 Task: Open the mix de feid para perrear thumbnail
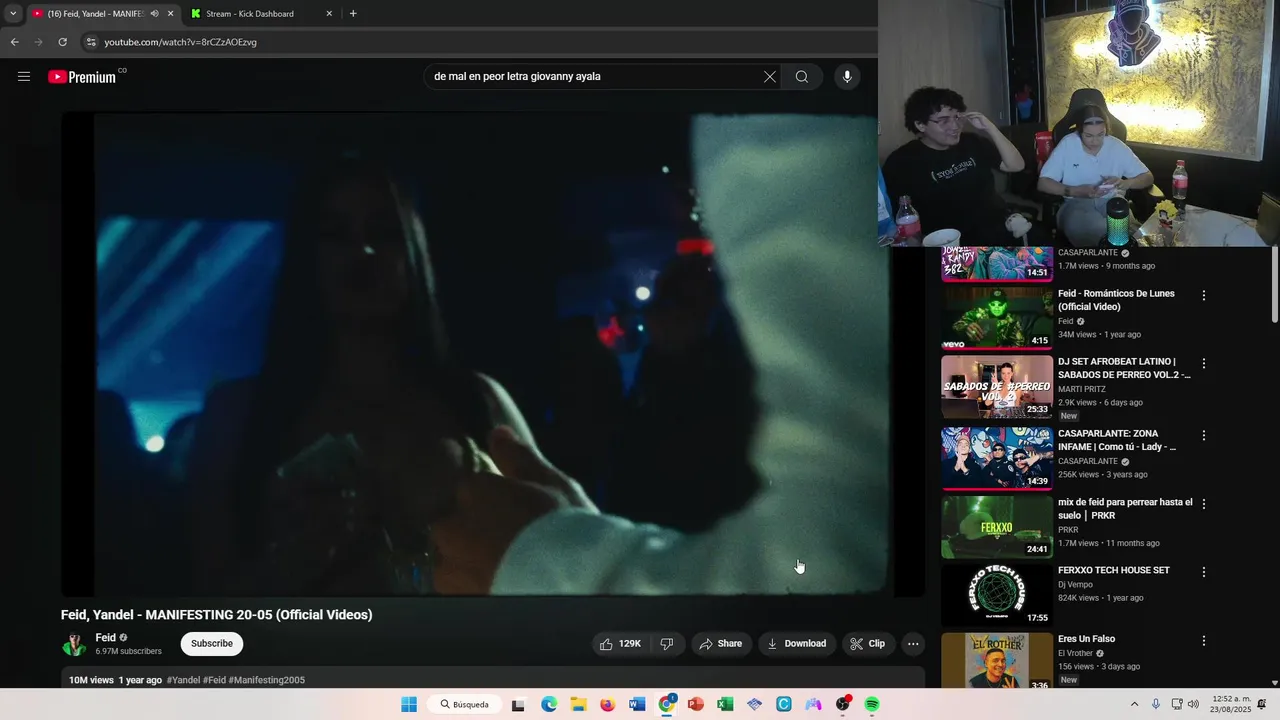[x=997, y=527]
